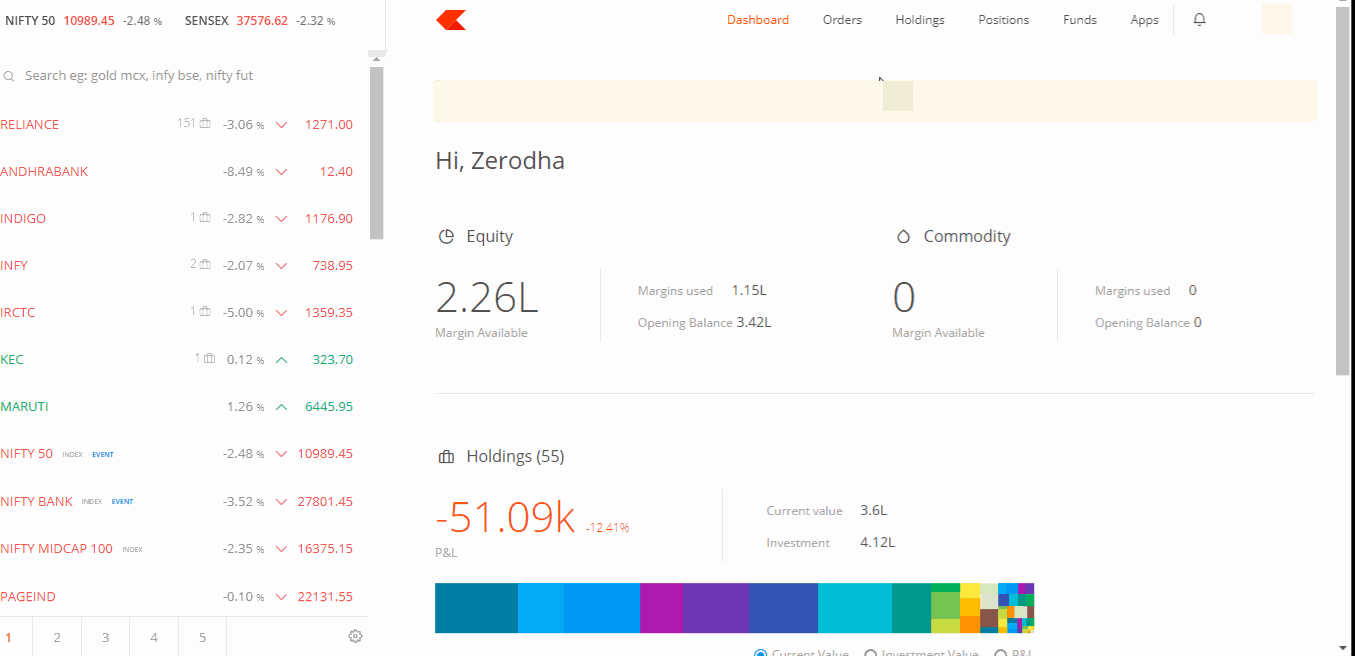Click the Commodity droplet icon
The image size is (1355, 656).
[903, 237]
